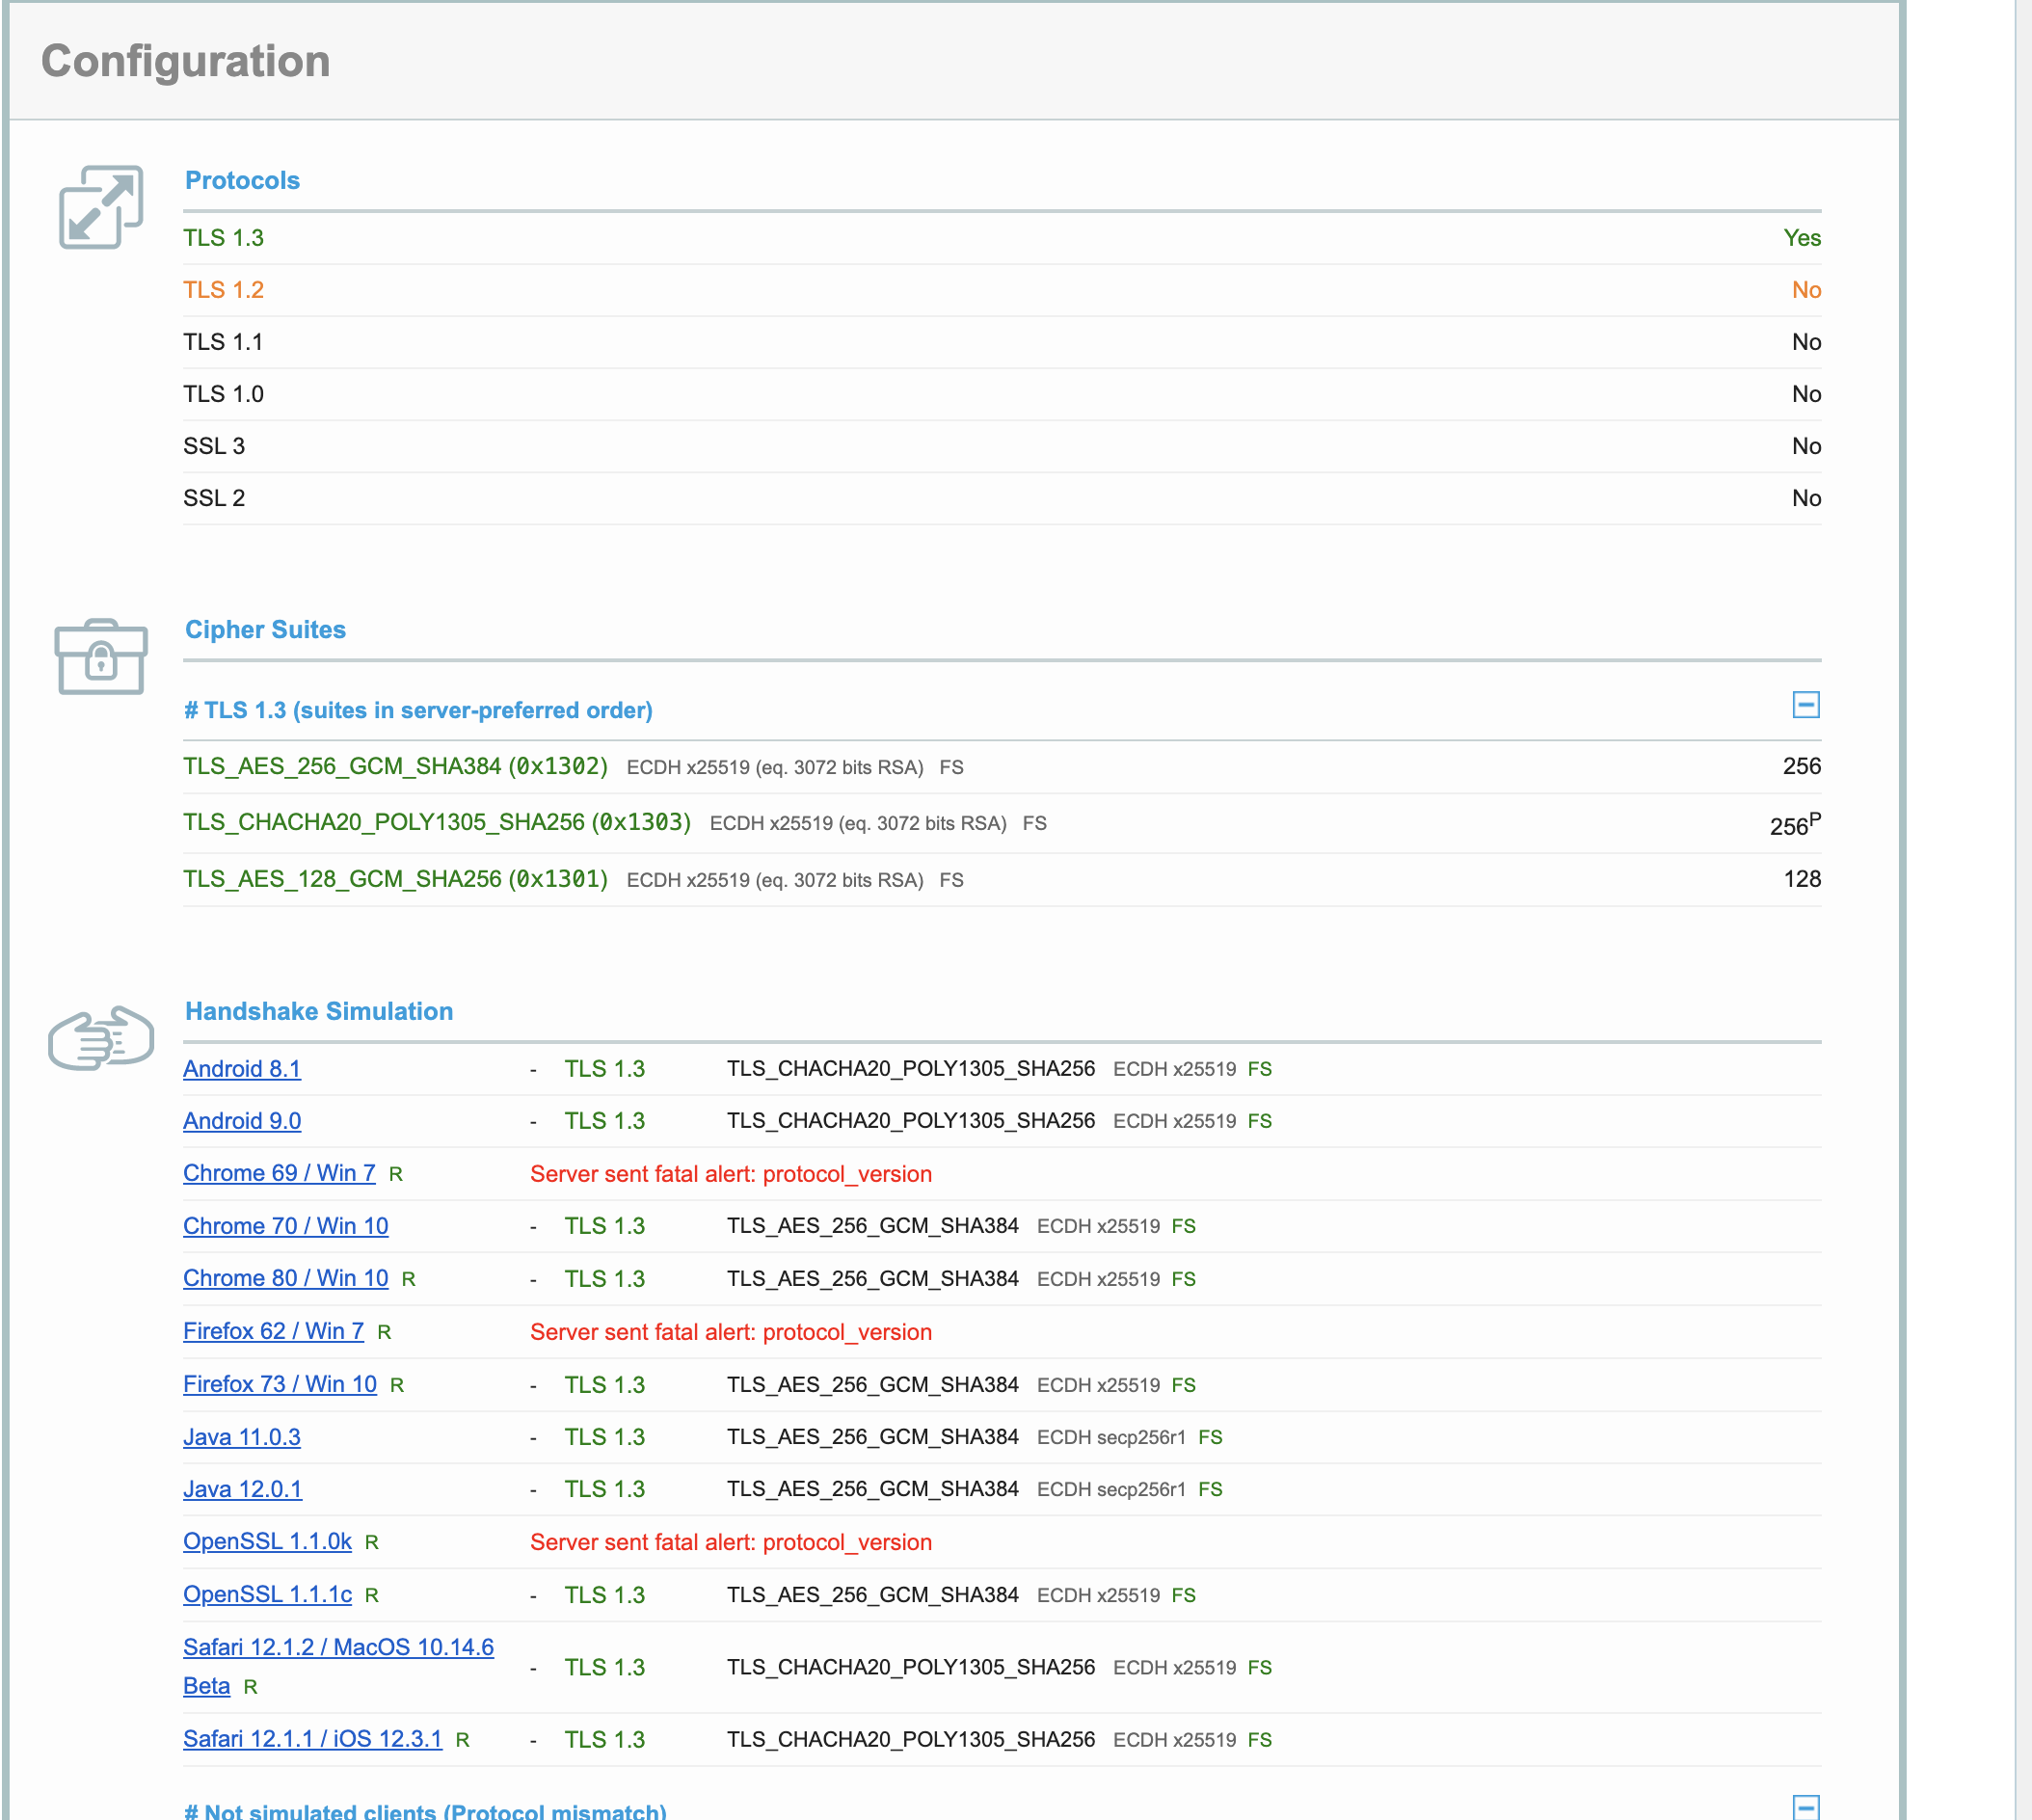This screenshot has height=1820, width=2032.
Task: Open the Chrome 70 / Win 10 link
Action: pos(286,1226)
